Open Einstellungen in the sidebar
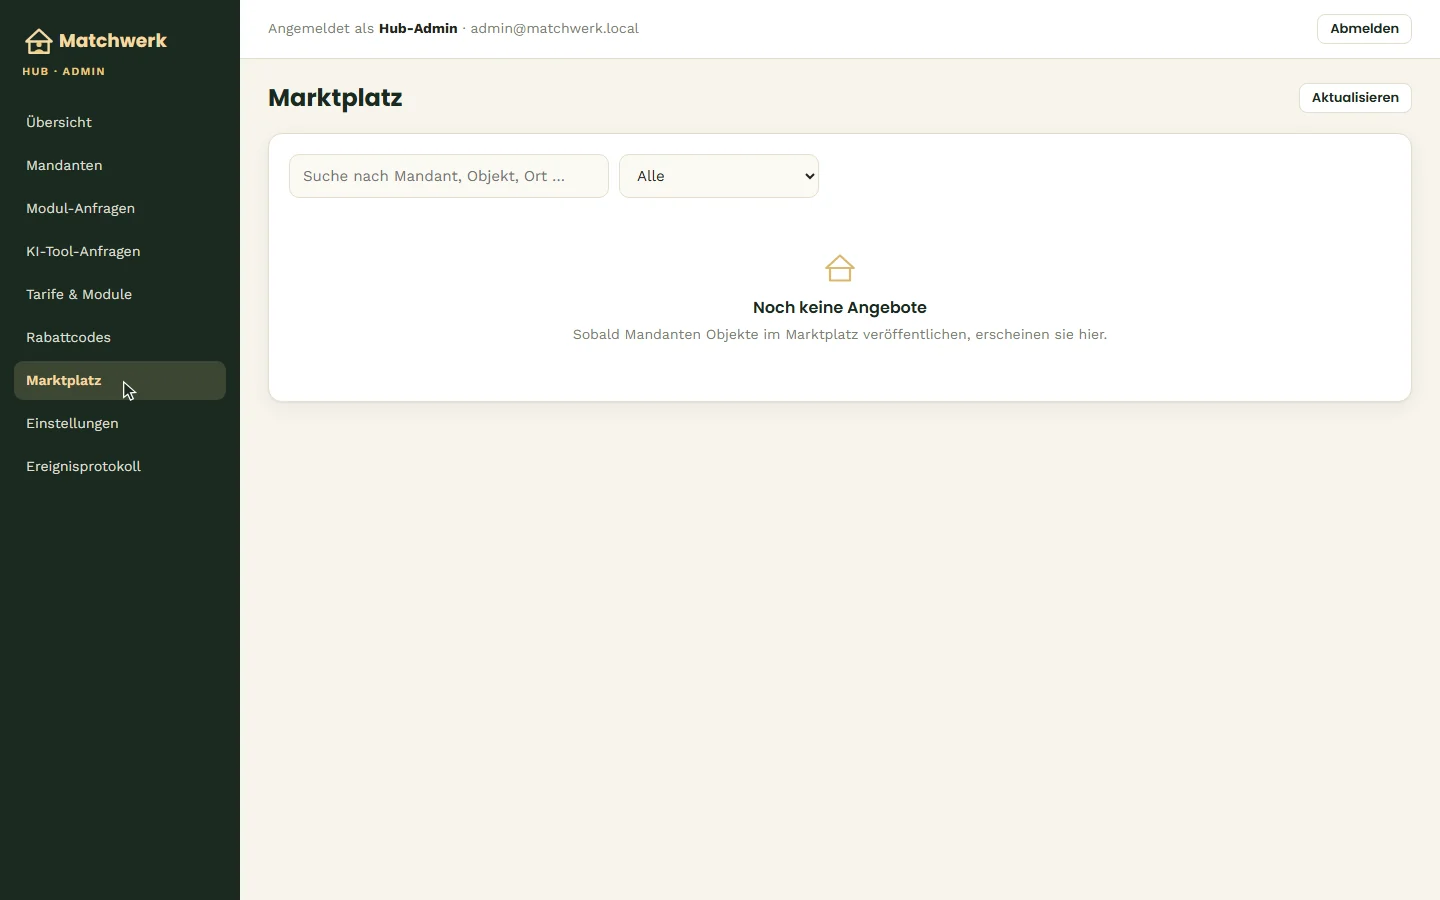Screen dimensions: 1440x900 tap(120, 423)
